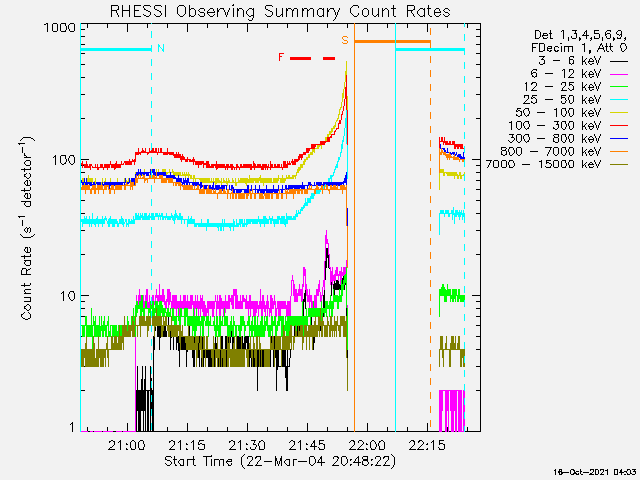
Task: Select the '12 - 25 keV' legend label
Action: click(x=562, y=87)
